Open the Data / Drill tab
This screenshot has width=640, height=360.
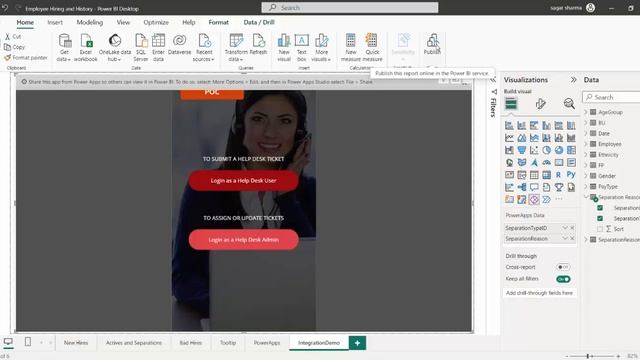coord(259,22)
